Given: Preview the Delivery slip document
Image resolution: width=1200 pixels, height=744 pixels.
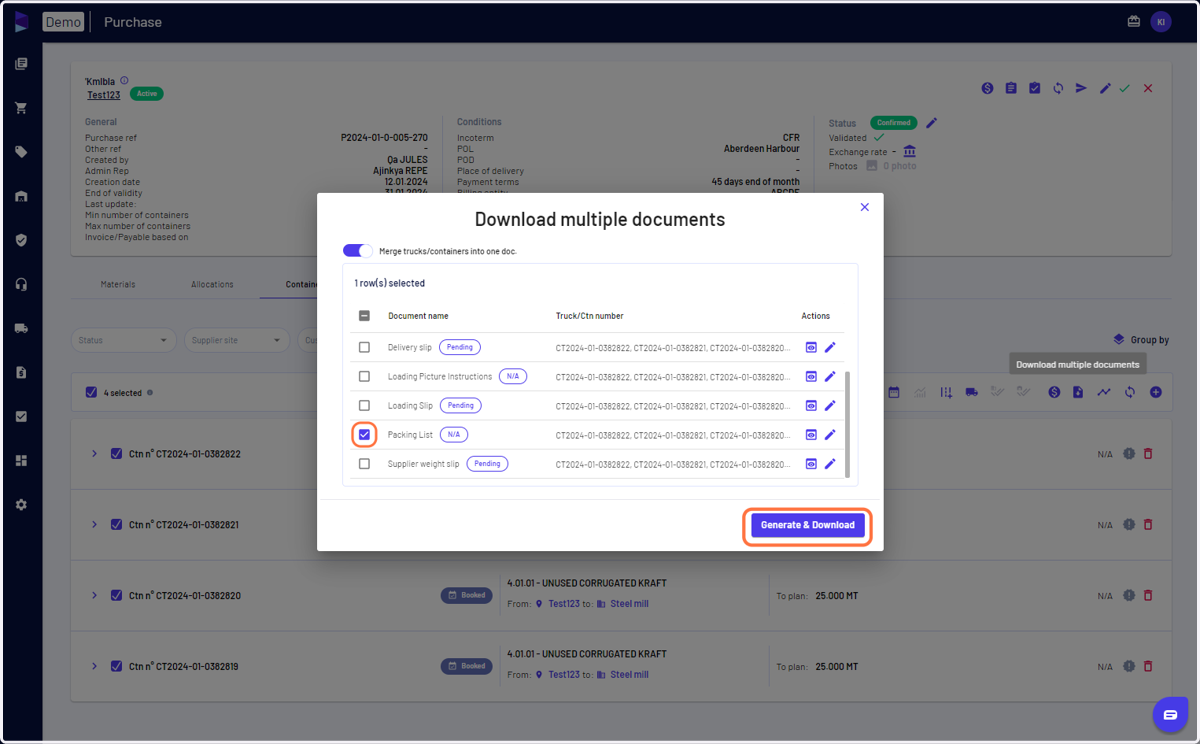Looking at the screenshot, I should pyautogui.click(x=811, y=348).
